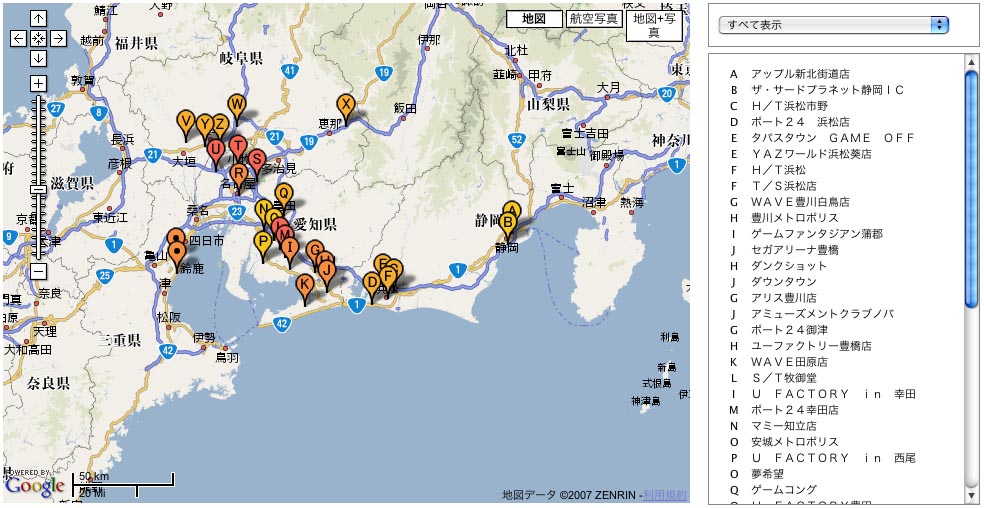
Task: Switch to 地図+写真 hybrid view
Action: (653, 26)
